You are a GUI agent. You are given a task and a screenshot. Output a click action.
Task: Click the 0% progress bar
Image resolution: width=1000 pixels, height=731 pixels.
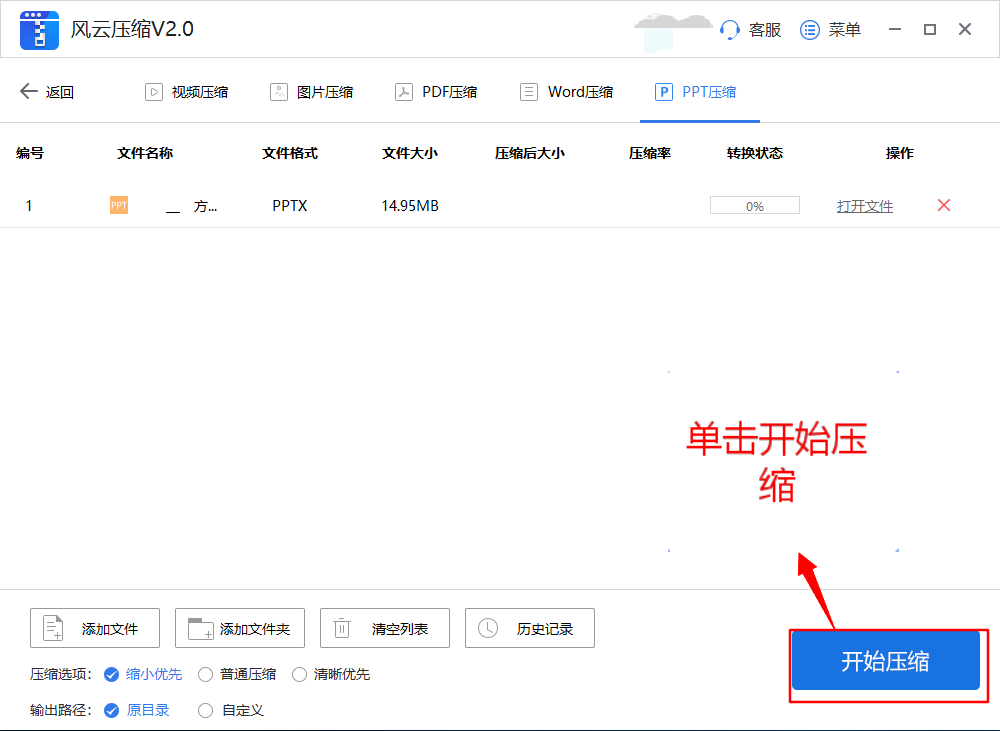tap(754, 204)
